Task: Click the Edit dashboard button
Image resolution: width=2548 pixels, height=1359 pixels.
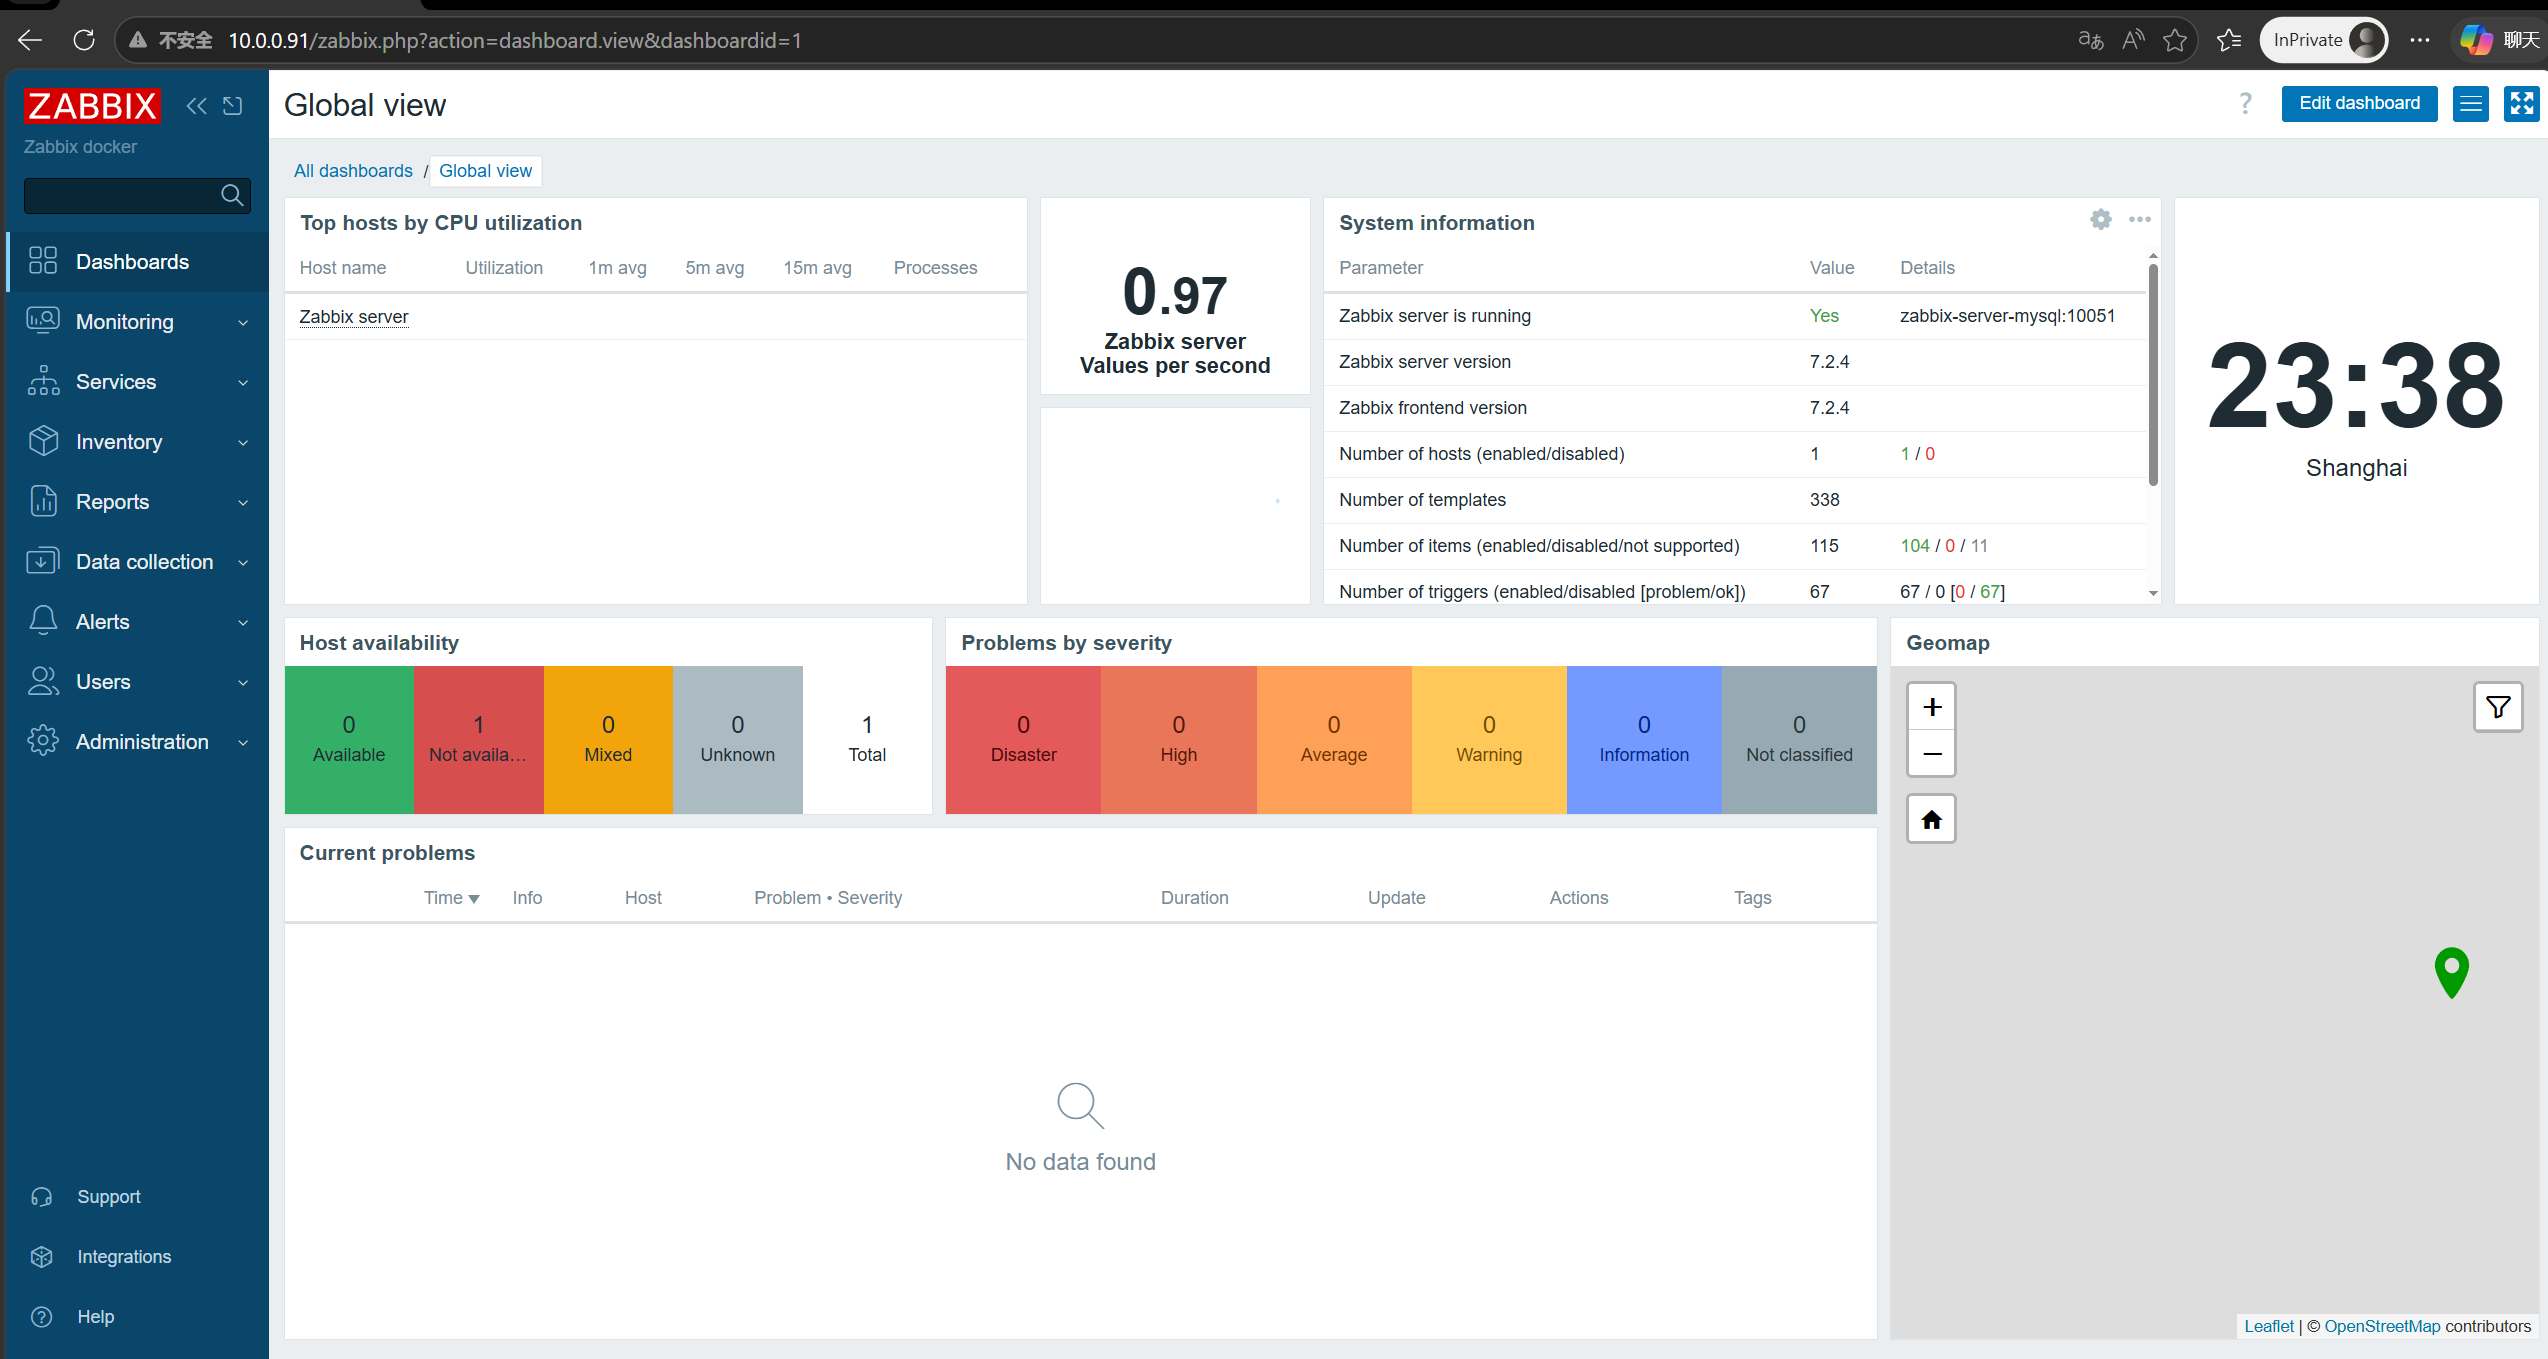Action: click(2358, 104)
